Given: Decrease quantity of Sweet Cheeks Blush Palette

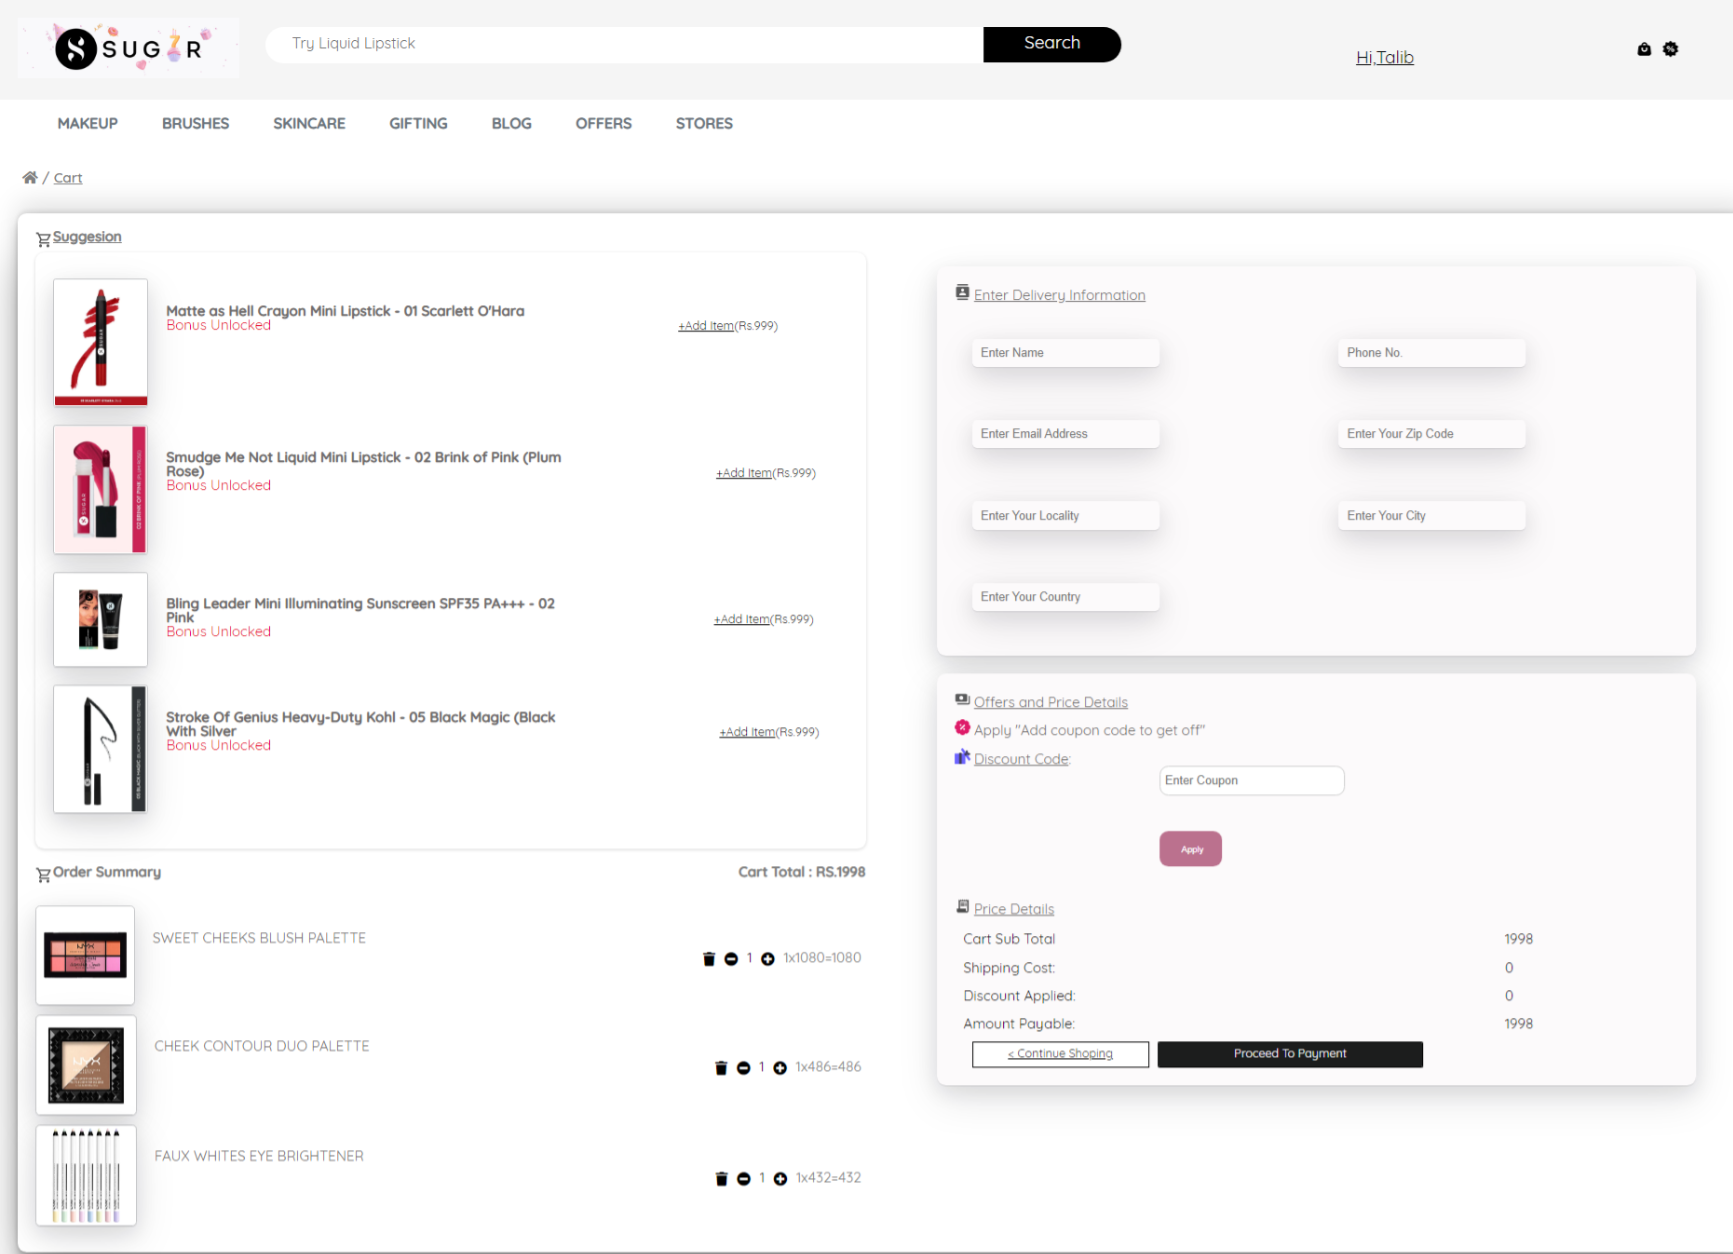Looking at the screenshot, I should (x=731, y=959).
